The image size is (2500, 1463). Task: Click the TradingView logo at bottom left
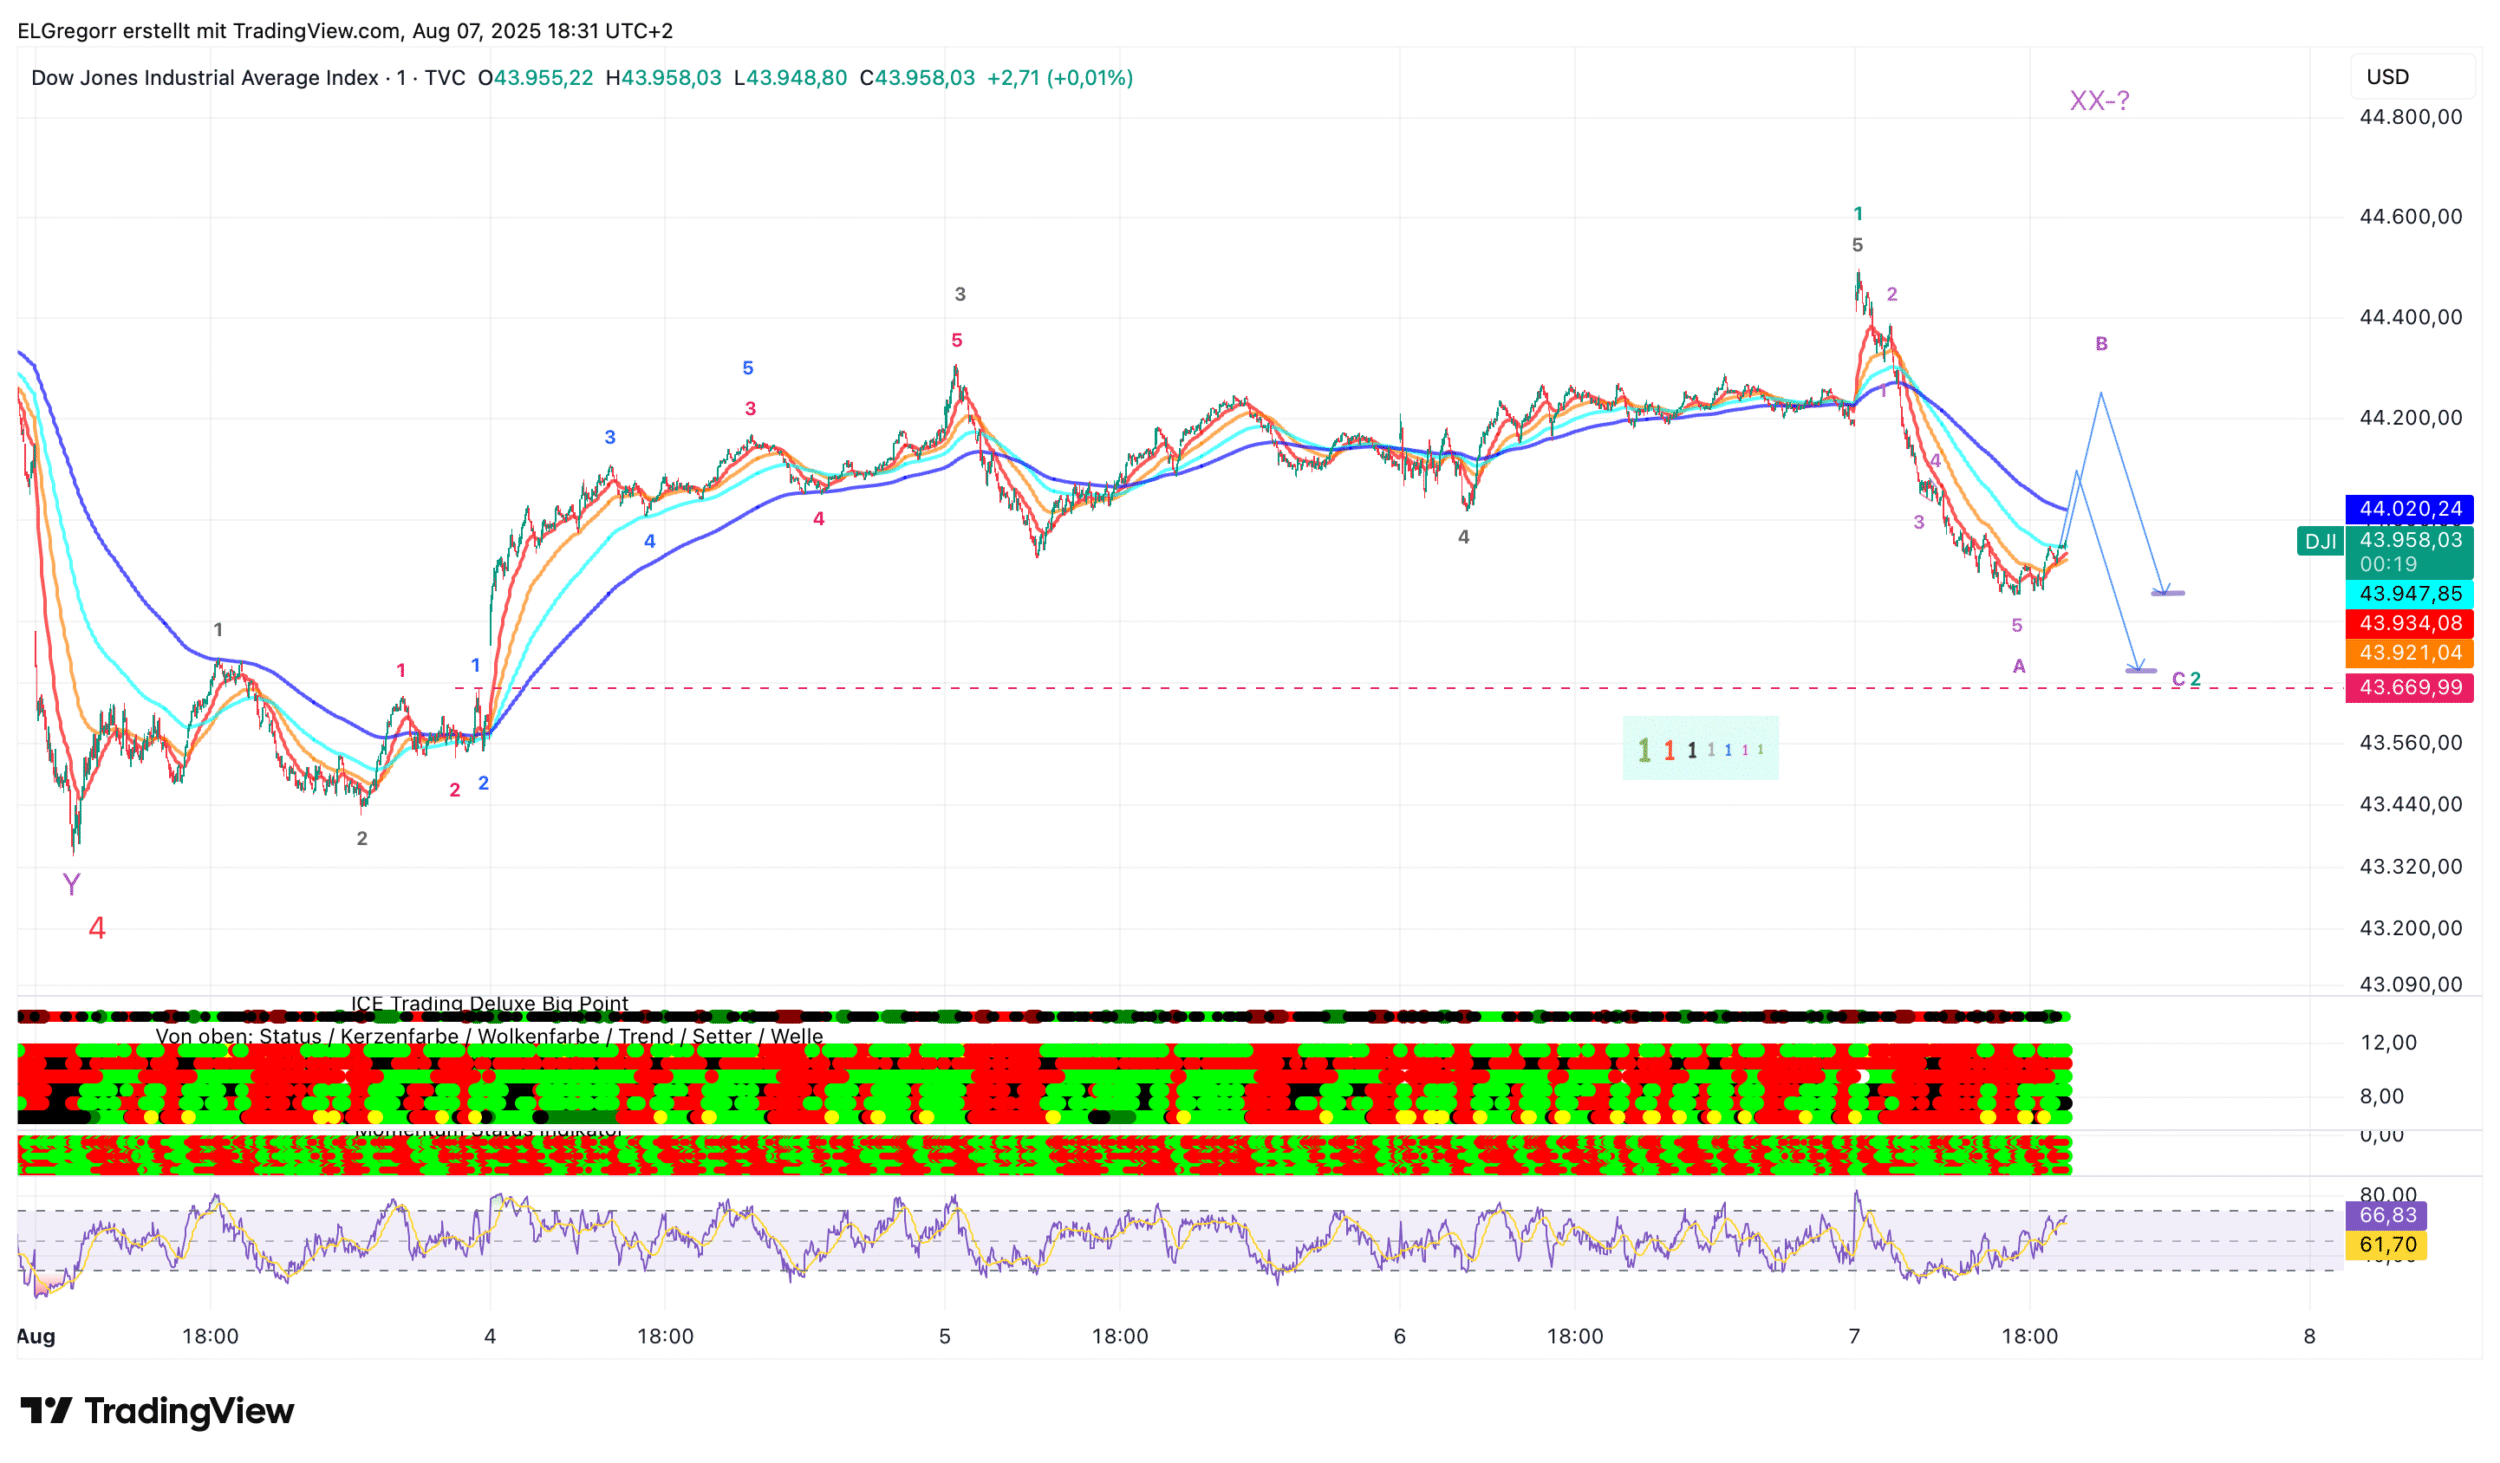157,1411
